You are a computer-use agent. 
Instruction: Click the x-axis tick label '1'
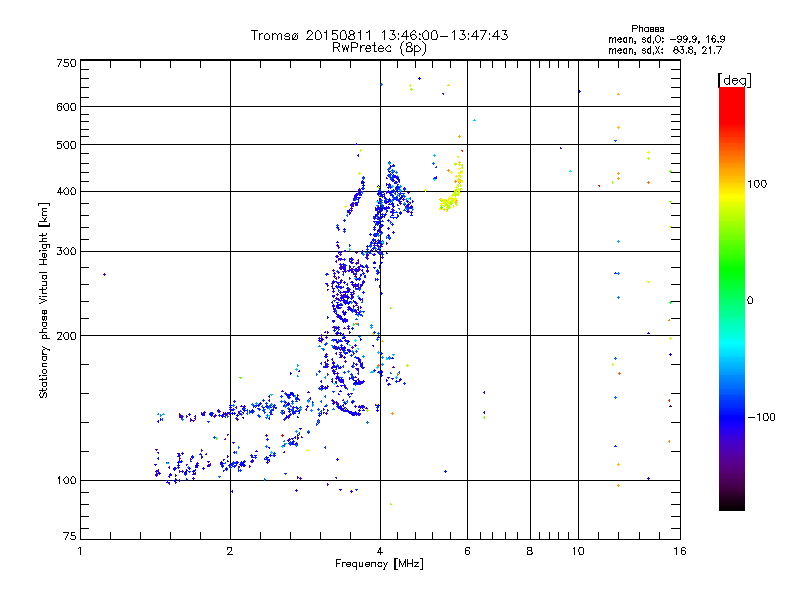click(80, 551)
